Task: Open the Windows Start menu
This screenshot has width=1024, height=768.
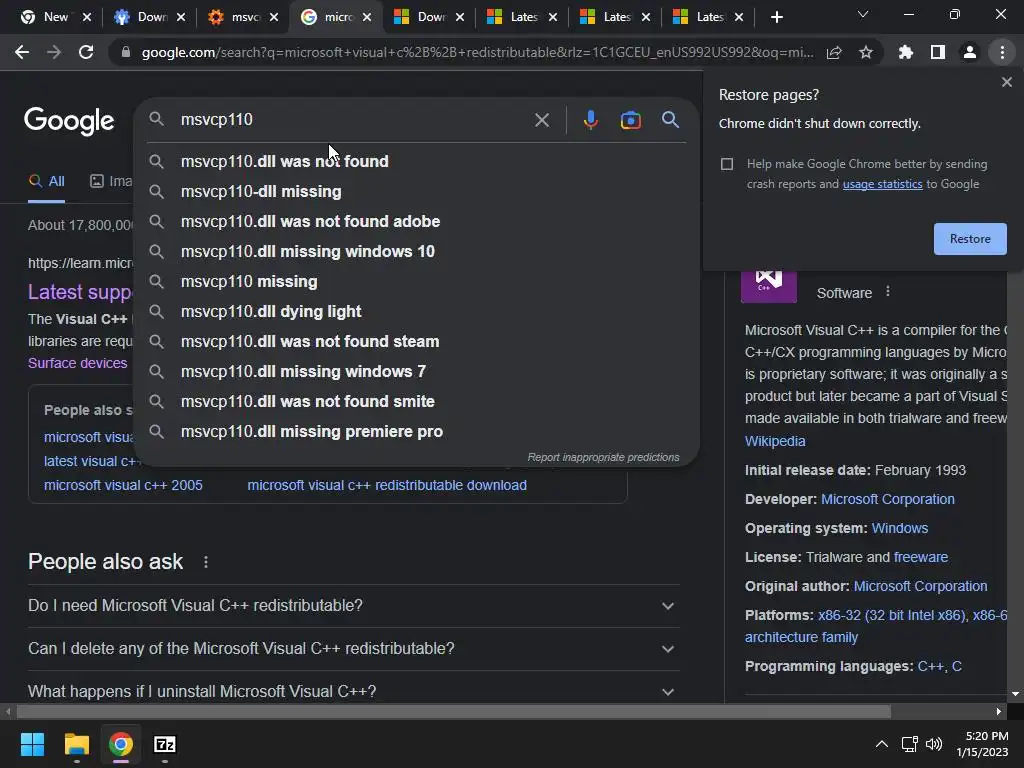Action: click(32, 744)
